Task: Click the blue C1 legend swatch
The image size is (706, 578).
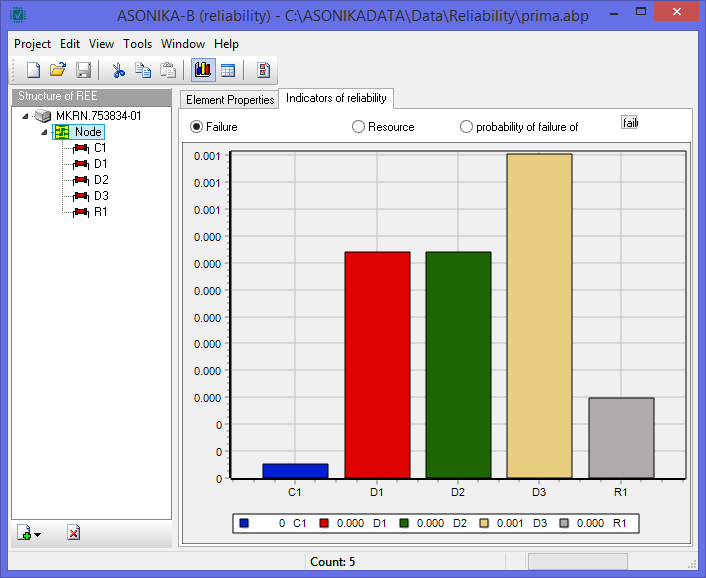Action: click(244, 523)
